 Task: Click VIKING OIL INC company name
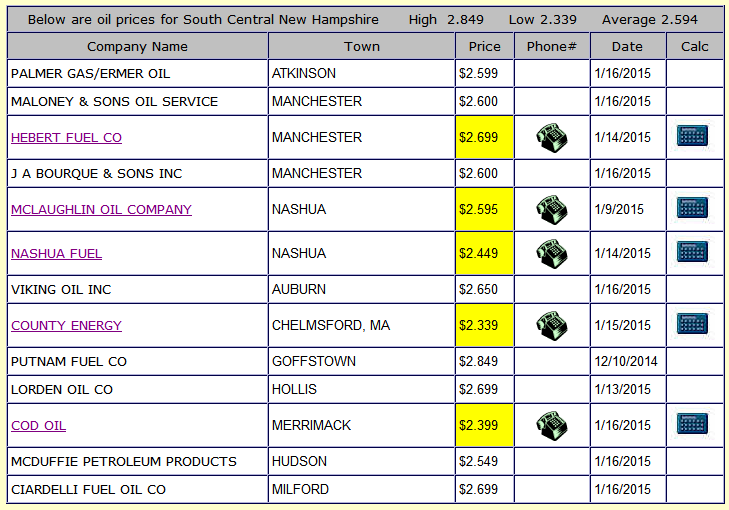tap(61, 290)
